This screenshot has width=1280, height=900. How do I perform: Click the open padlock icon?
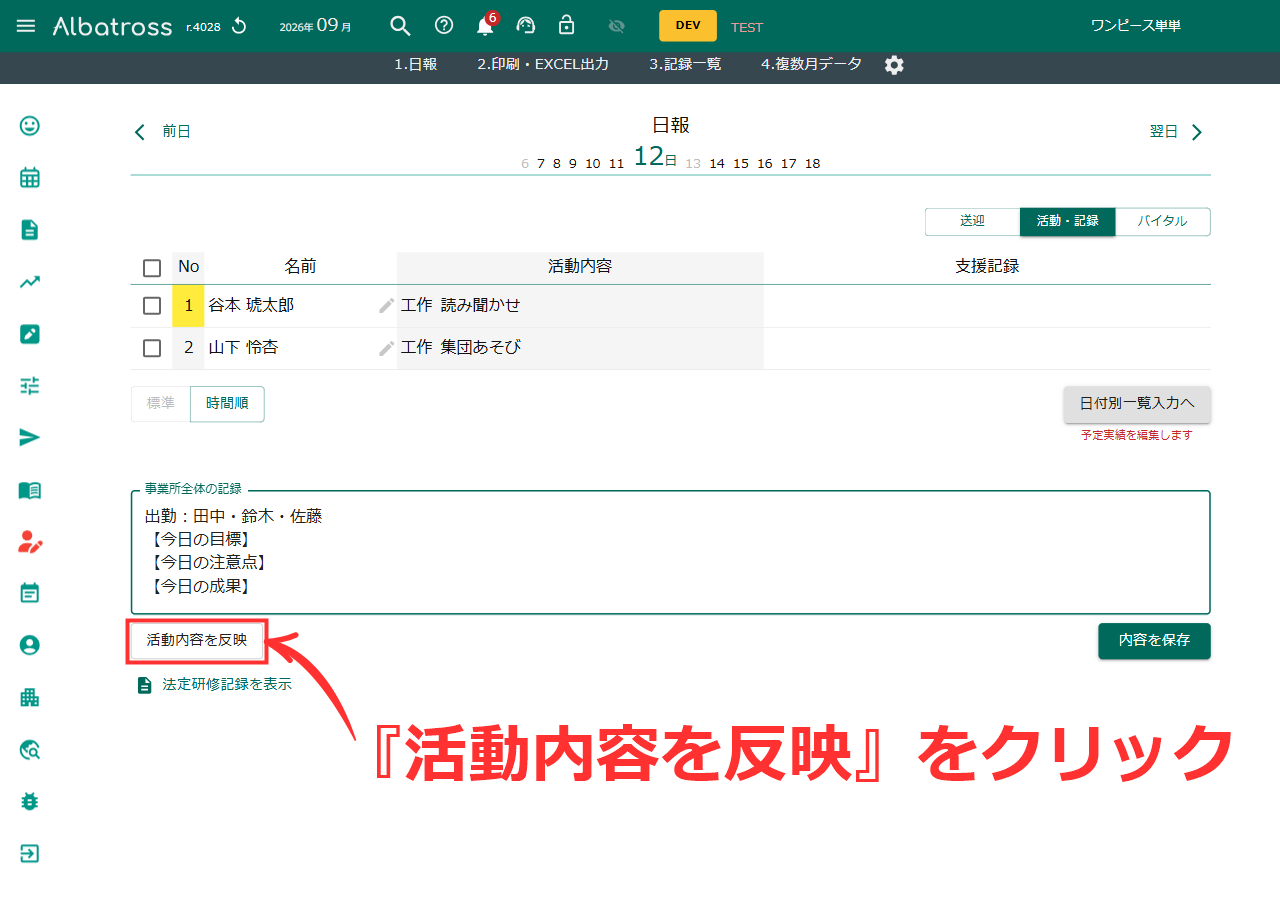(x=566, y=25)
